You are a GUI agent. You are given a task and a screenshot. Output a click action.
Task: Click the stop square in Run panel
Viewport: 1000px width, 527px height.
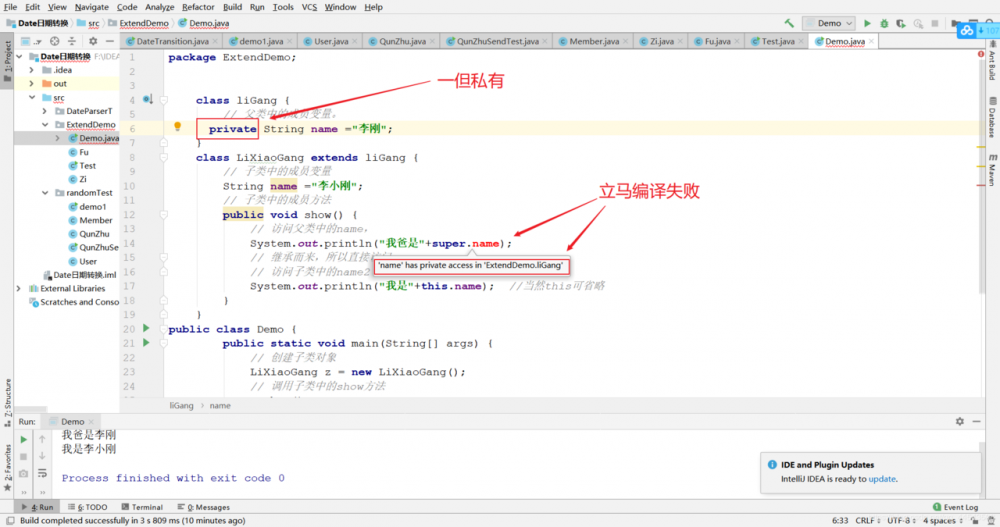click(x=24, y=457)
